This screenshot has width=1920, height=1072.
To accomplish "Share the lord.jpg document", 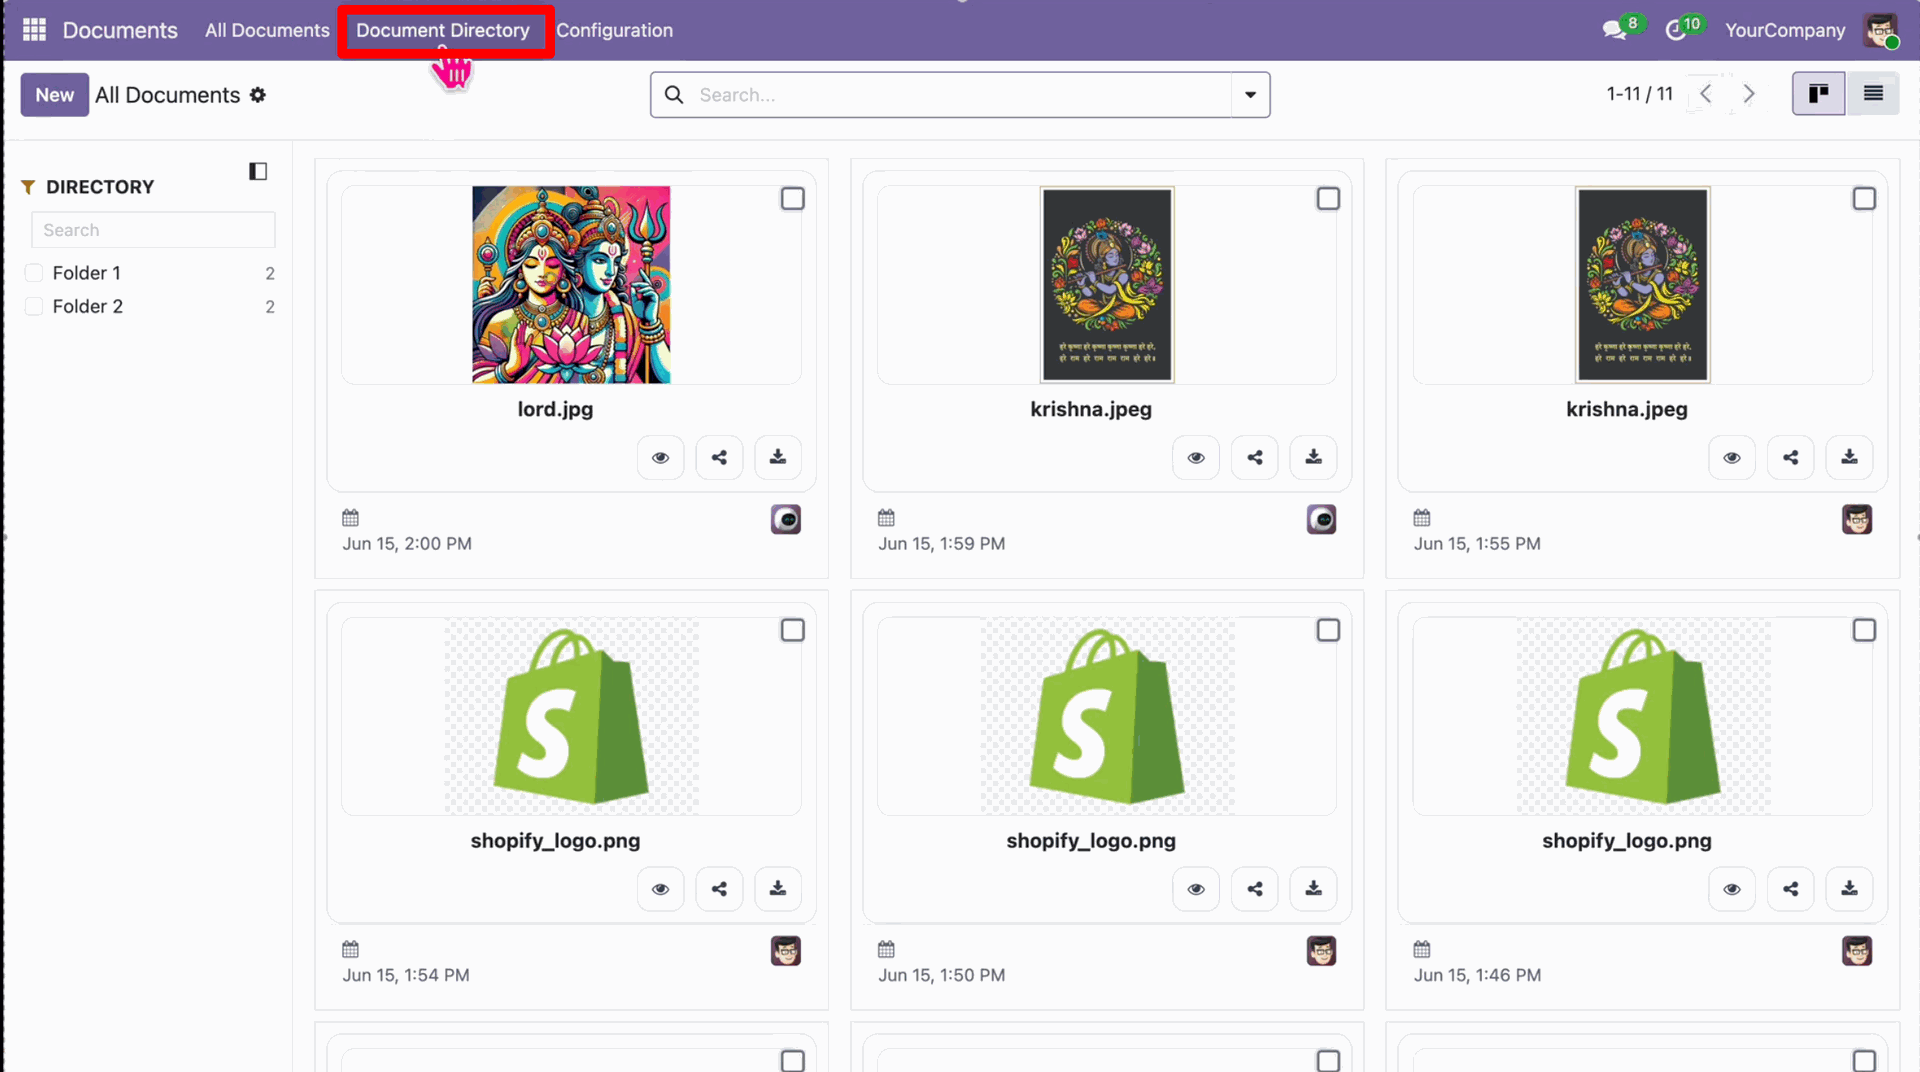I will click(x=720, y=458).
